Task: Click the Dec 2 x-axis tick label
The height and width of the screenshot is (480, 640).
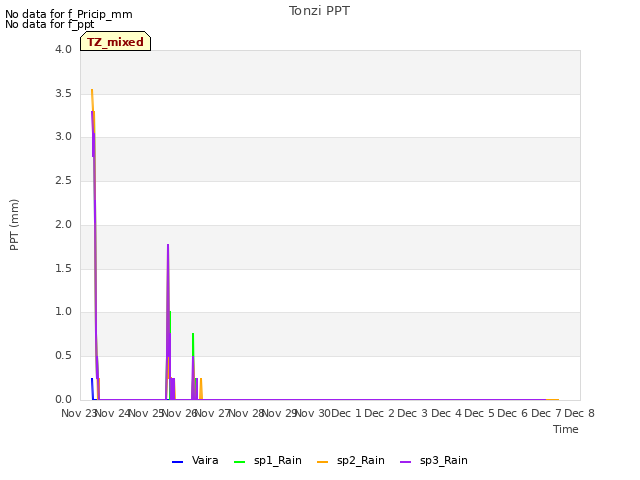Action: pos(380,413)
